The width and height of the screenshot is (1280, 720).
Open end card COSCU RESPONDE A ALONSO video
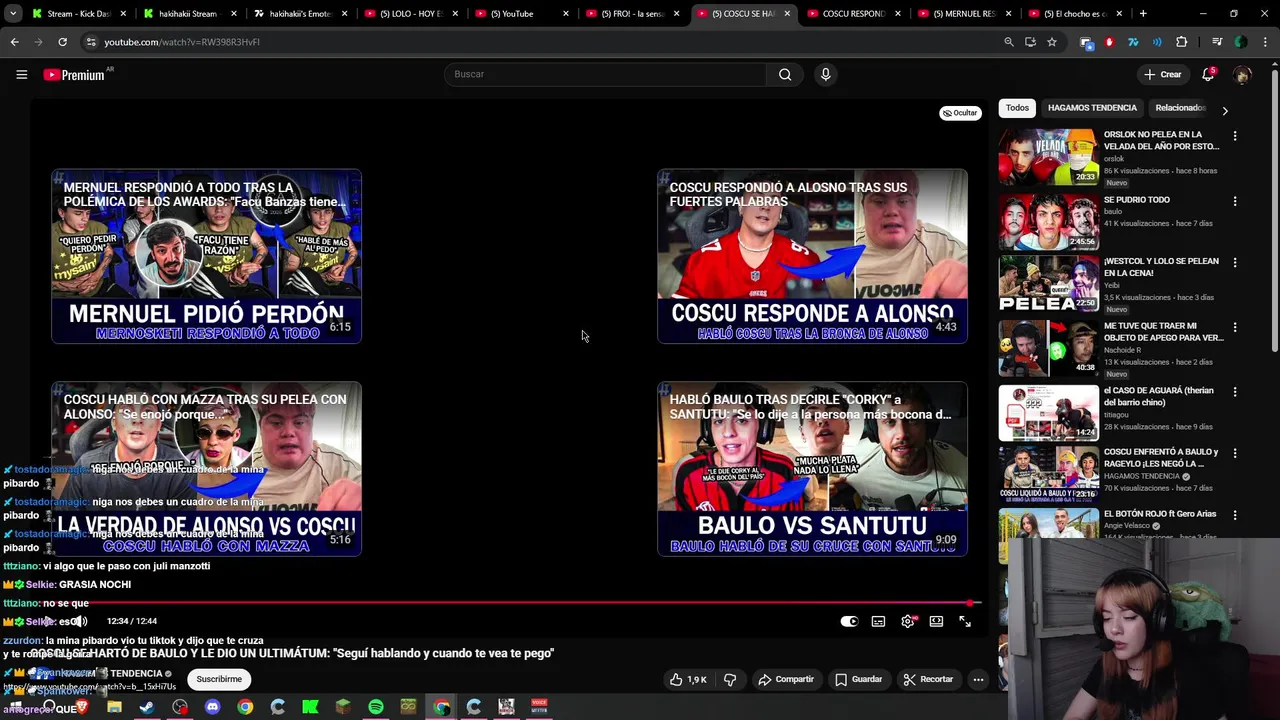point(812,256)
